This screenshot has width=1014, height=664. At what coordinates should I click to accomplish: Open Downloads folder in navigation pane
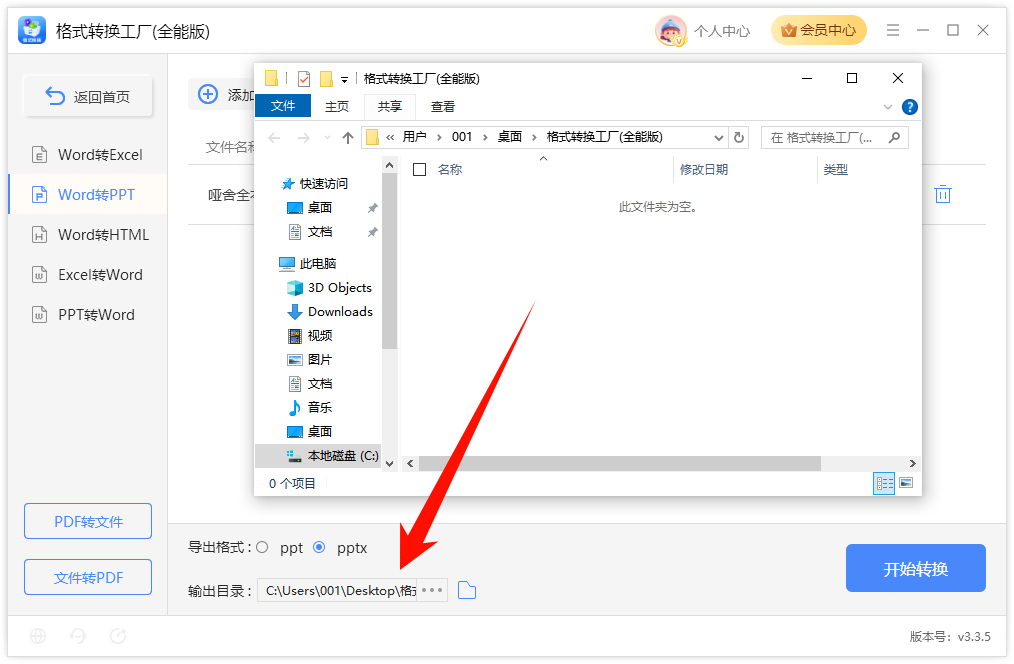coord(330,312)
